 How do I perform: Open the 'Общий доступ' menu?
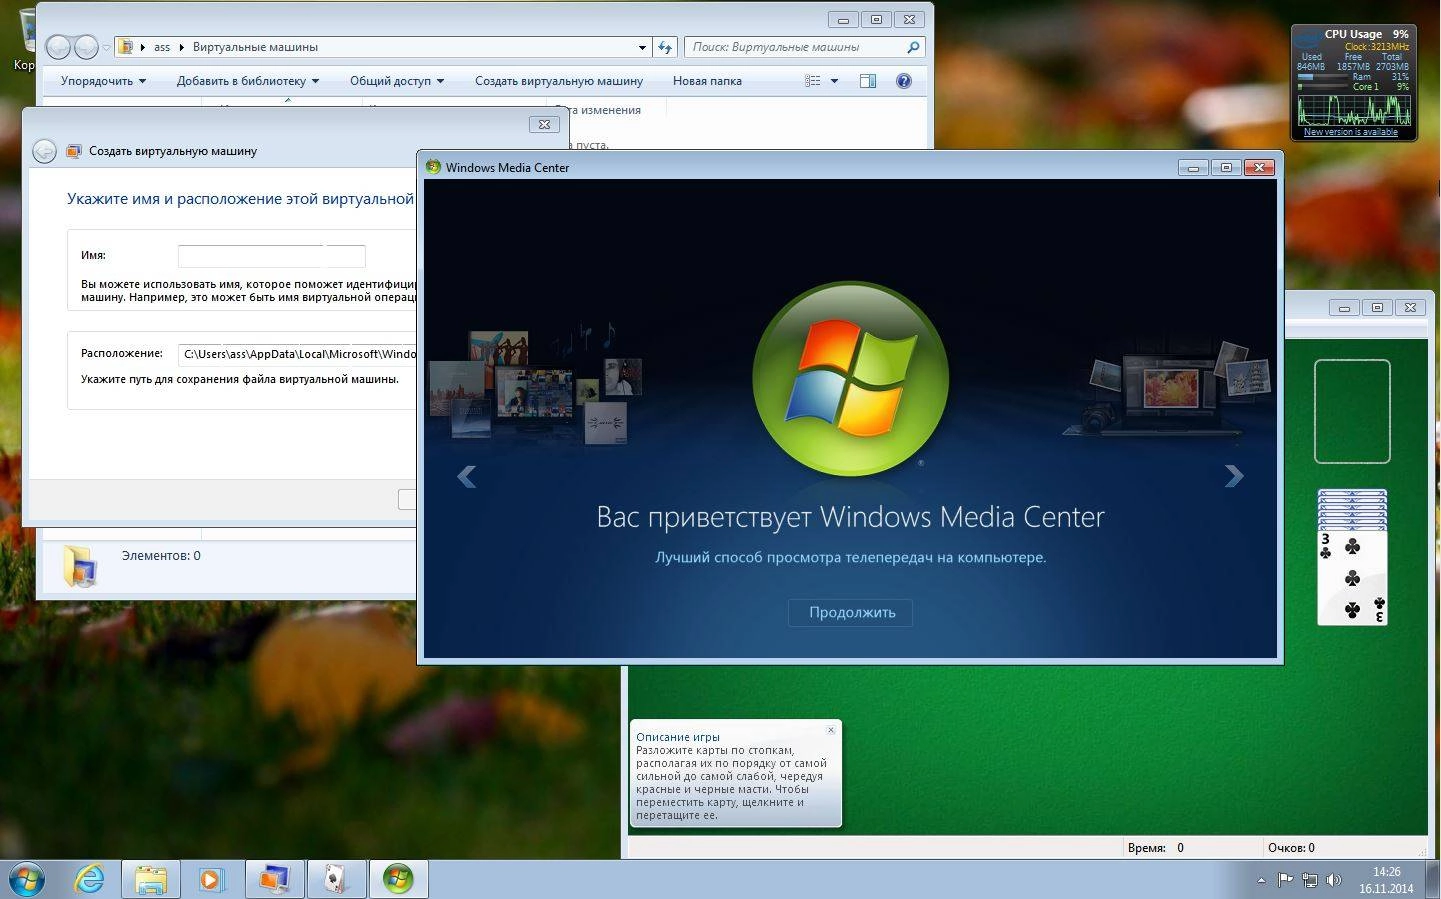(396, 81)
